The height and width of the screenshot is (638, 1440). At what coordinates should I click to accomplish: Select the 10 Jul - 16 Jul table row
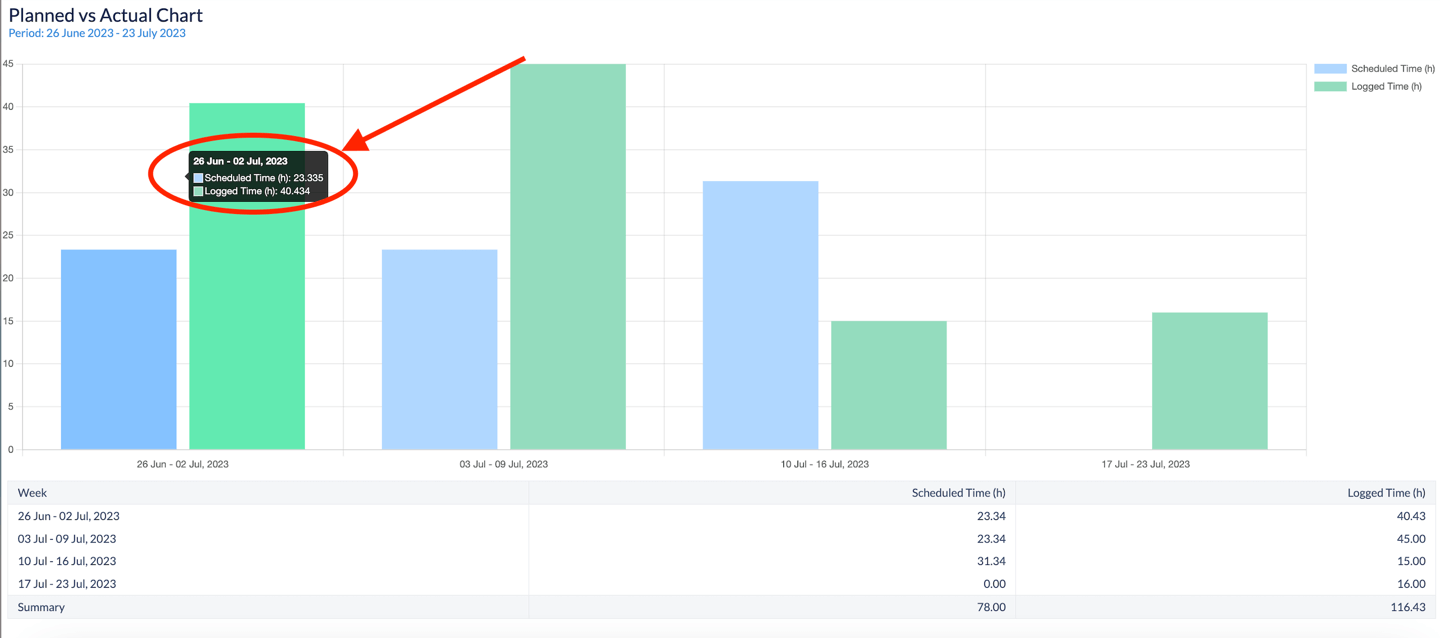click(67, 561)
